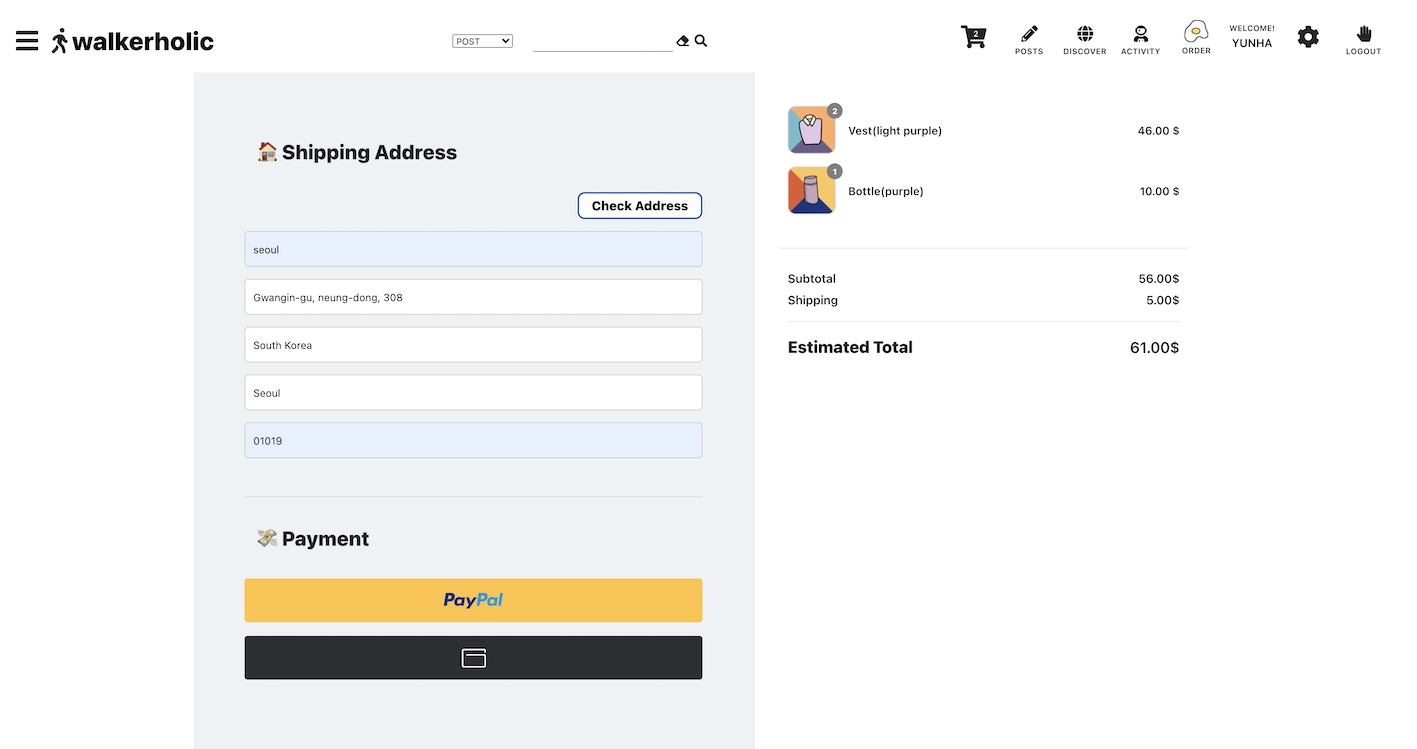Open settings gear icon

[1308, 37]
